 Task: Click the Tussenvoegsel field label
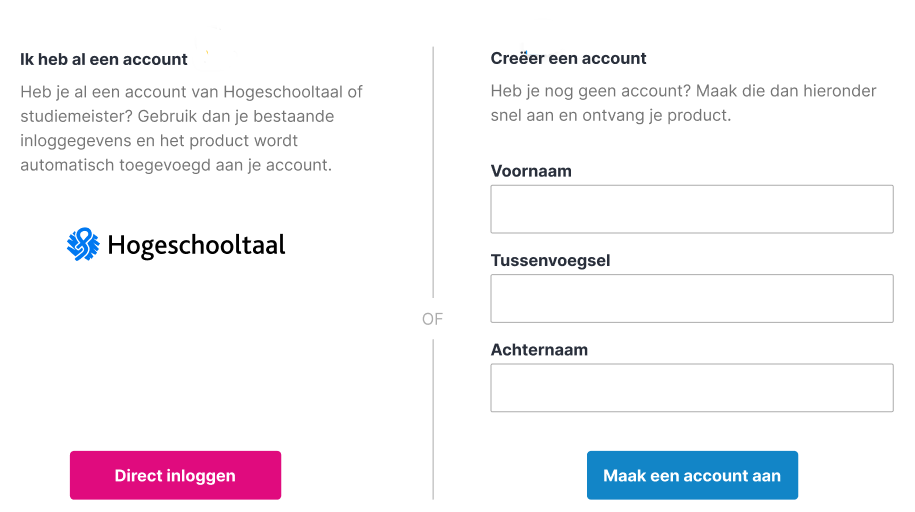550,261
